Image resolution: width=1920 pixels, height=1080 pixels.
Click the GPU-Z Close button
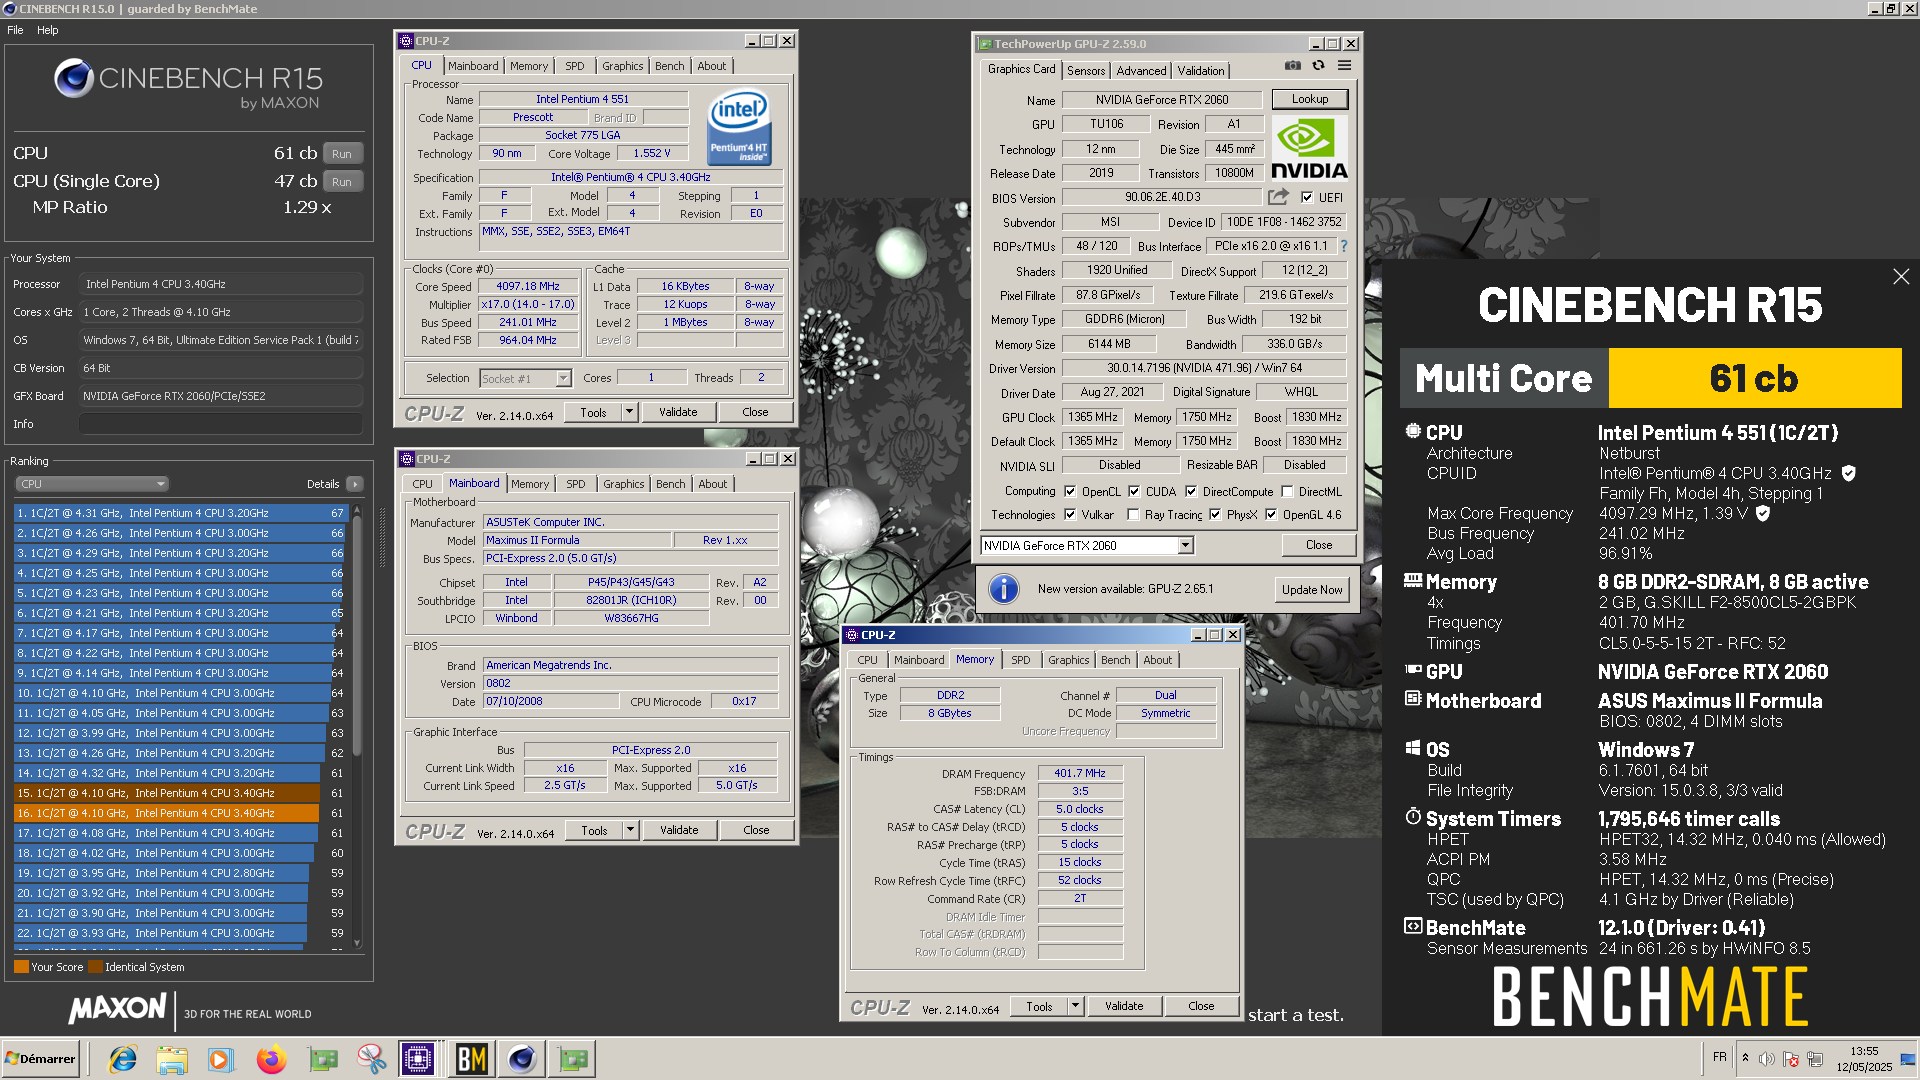coord(1319,545)
